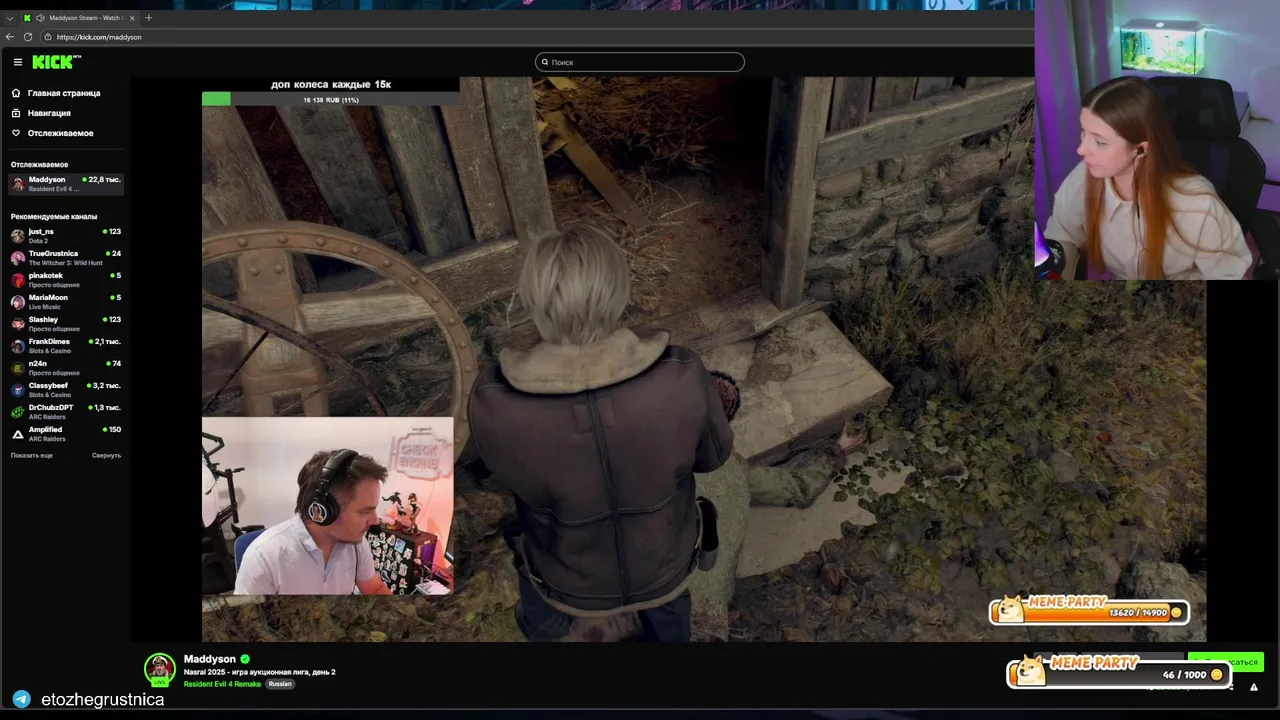Open pinakotek recommended channel

pyautogui.click(x=65, y=280)
